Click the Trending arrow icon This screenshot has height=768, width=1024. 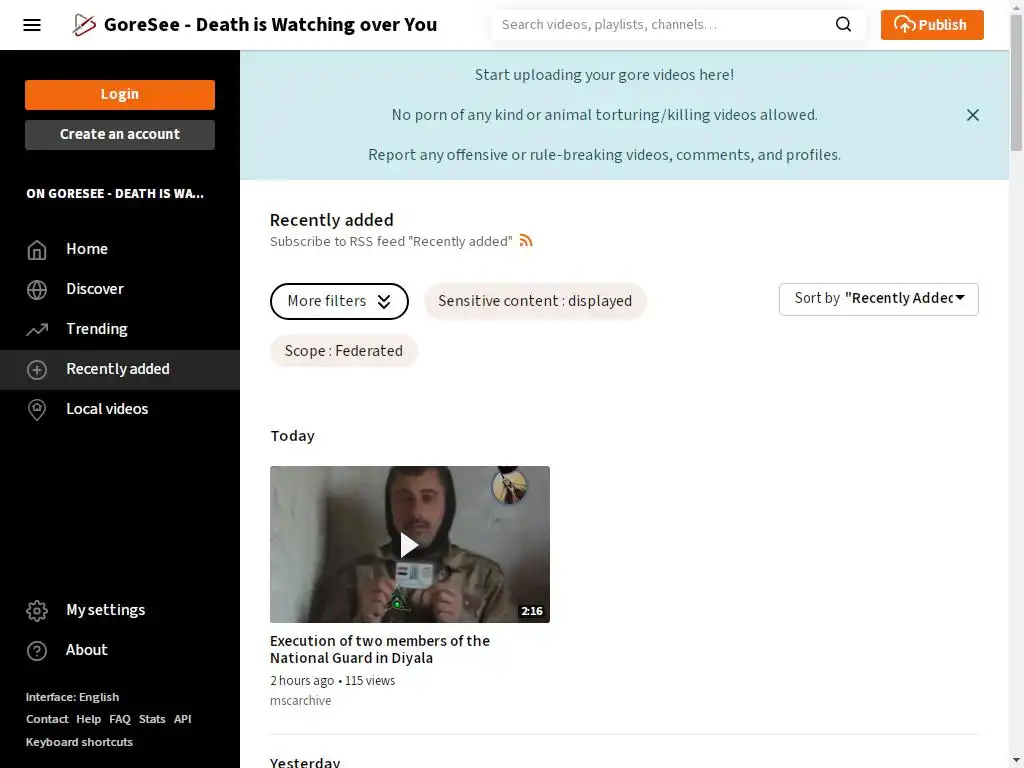(x=37, y=330)
